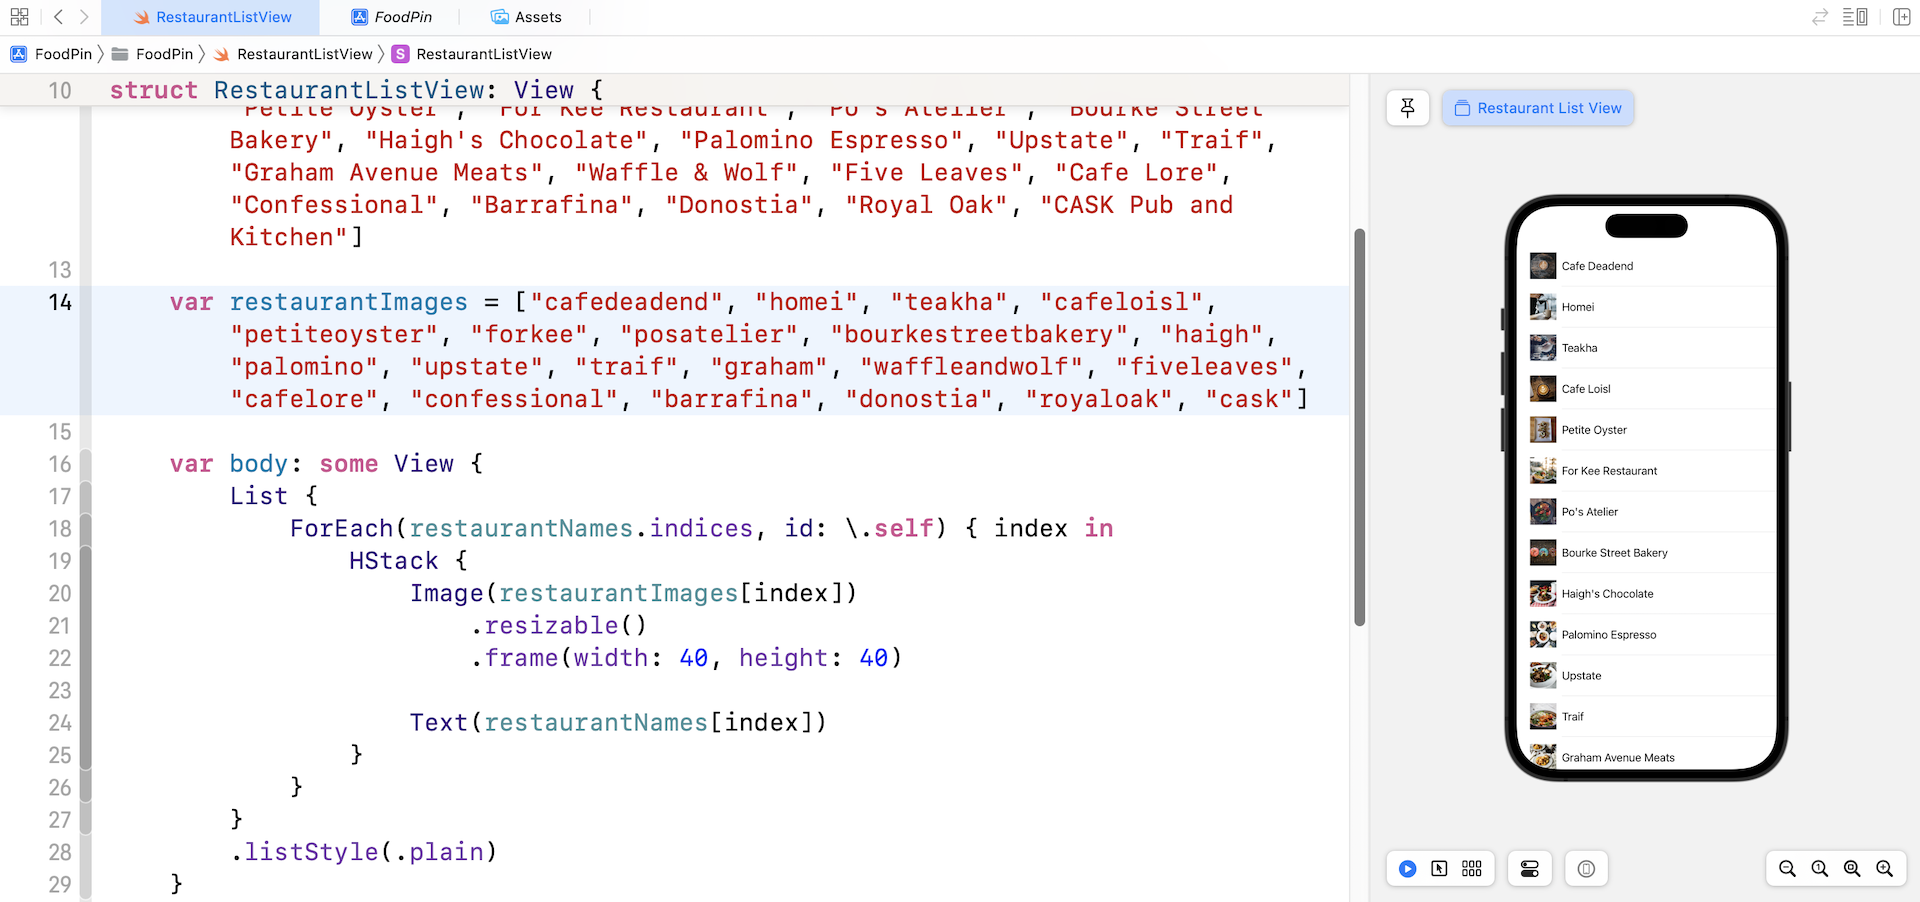Open the preview device selector
Screen dimensions: 1920x902
pyautogui.click(x=1586, y=869)
